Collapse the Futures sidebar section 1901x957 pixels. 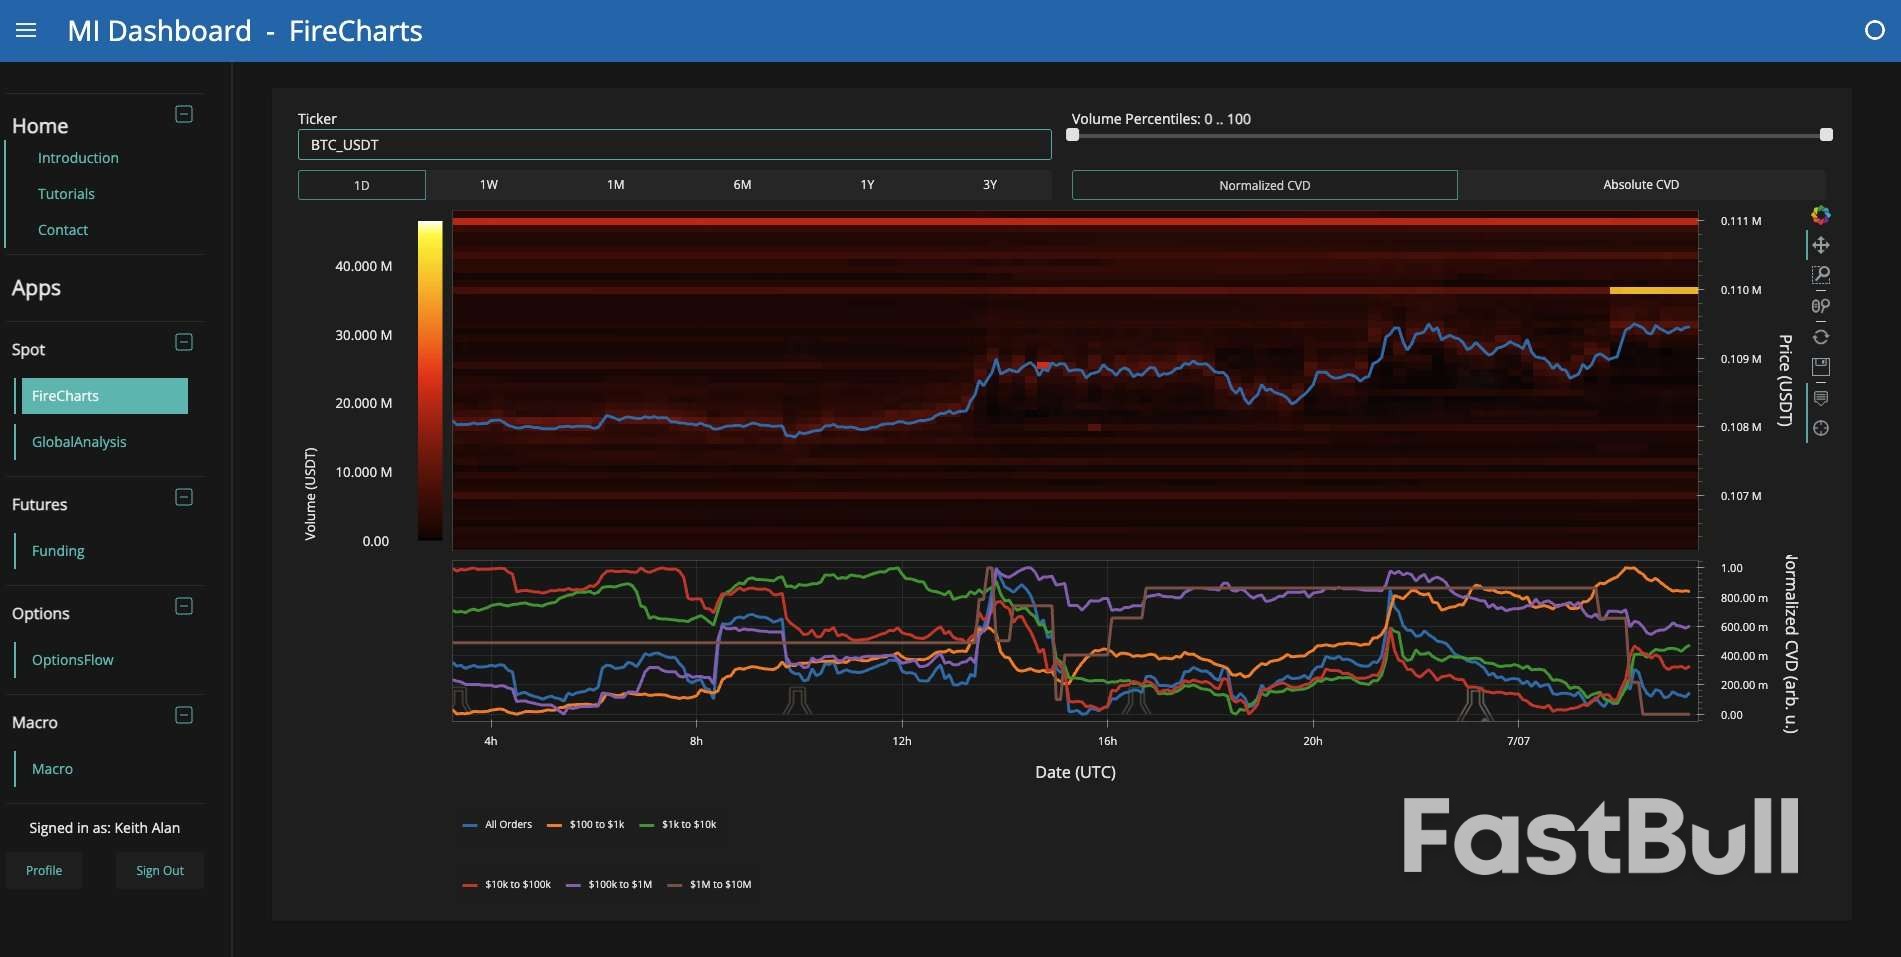[184, 497]
